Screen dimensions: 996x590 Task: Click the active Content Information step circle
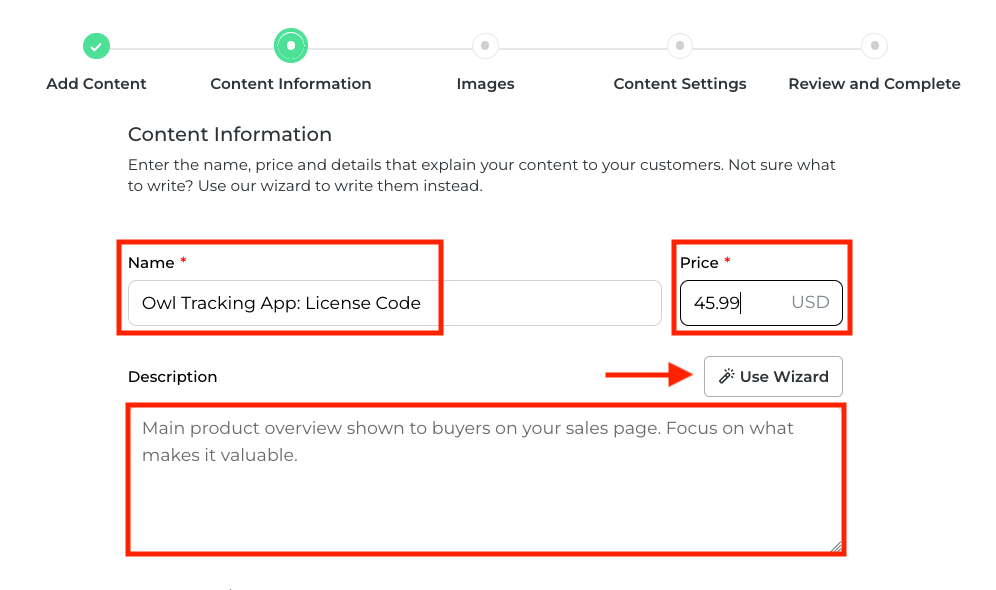coord(291,46)
